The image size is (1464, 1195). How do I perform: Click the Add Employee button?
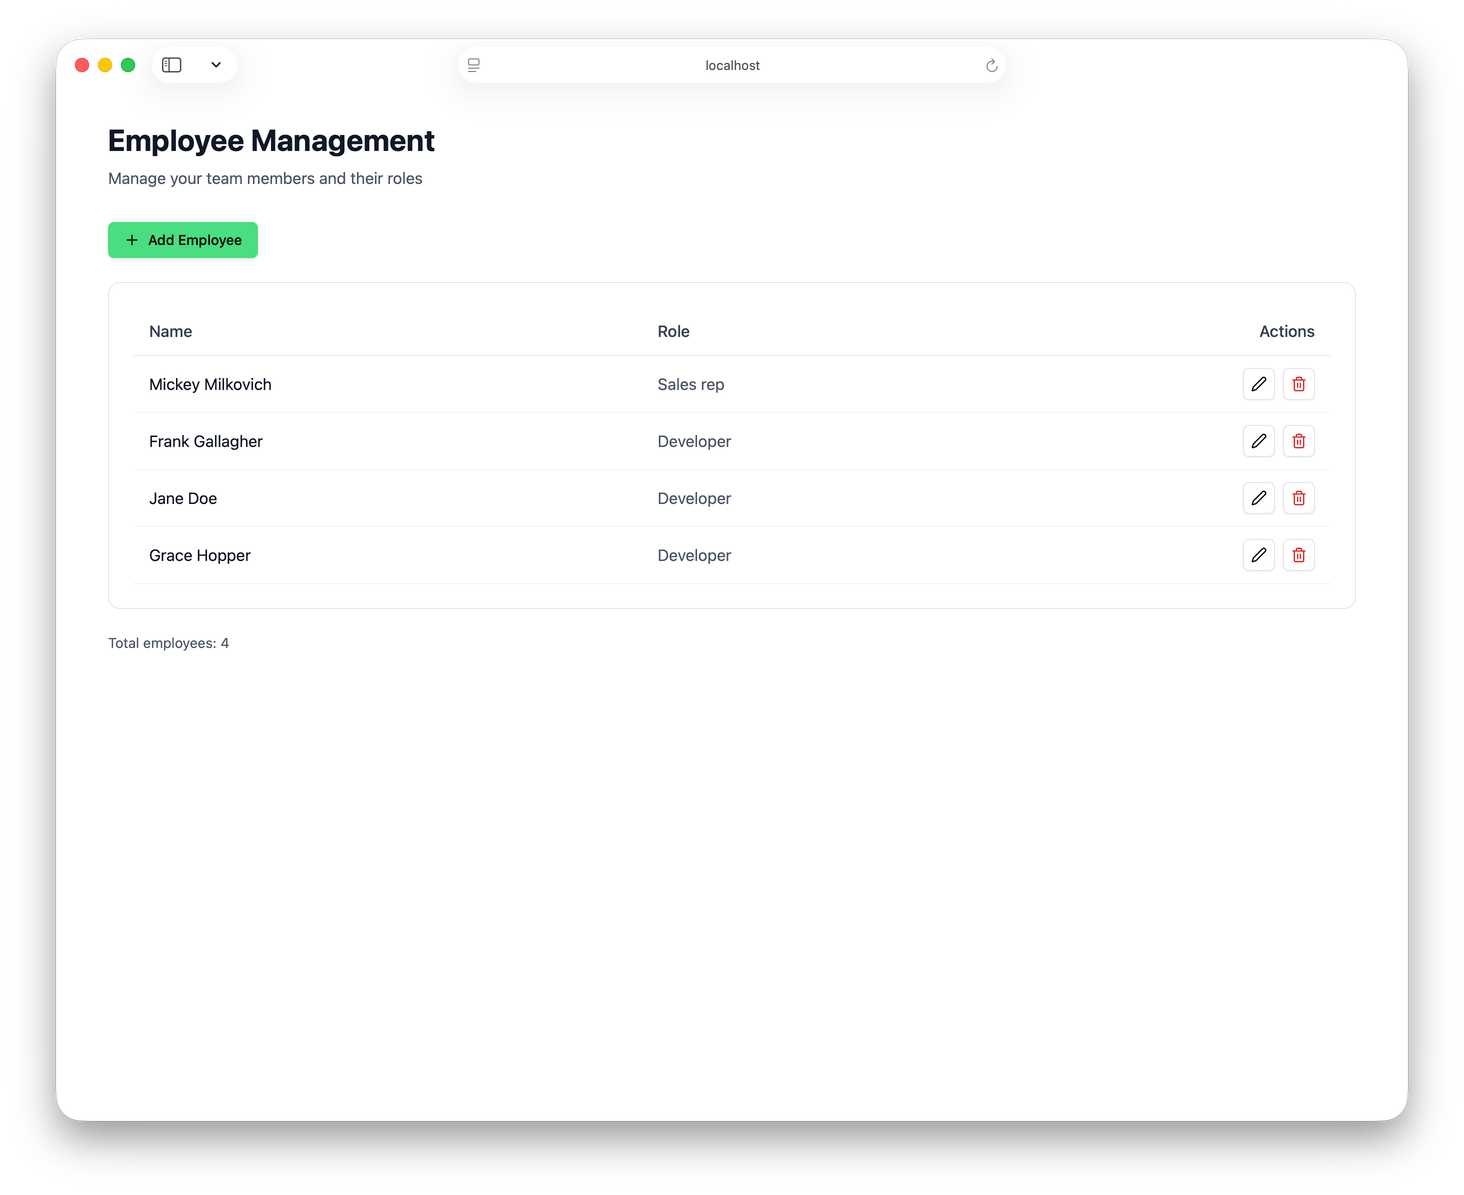pyautogui.click(x=183, y=240)
